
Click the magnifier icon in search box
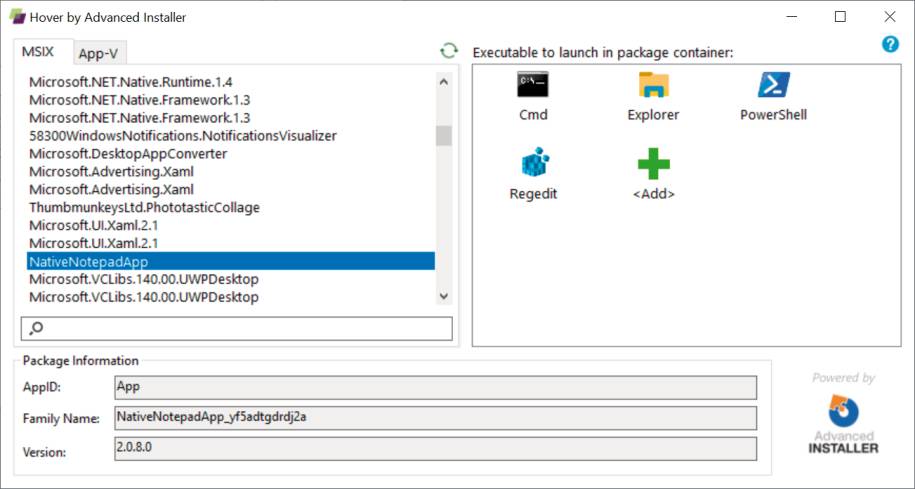click(36, 329)
